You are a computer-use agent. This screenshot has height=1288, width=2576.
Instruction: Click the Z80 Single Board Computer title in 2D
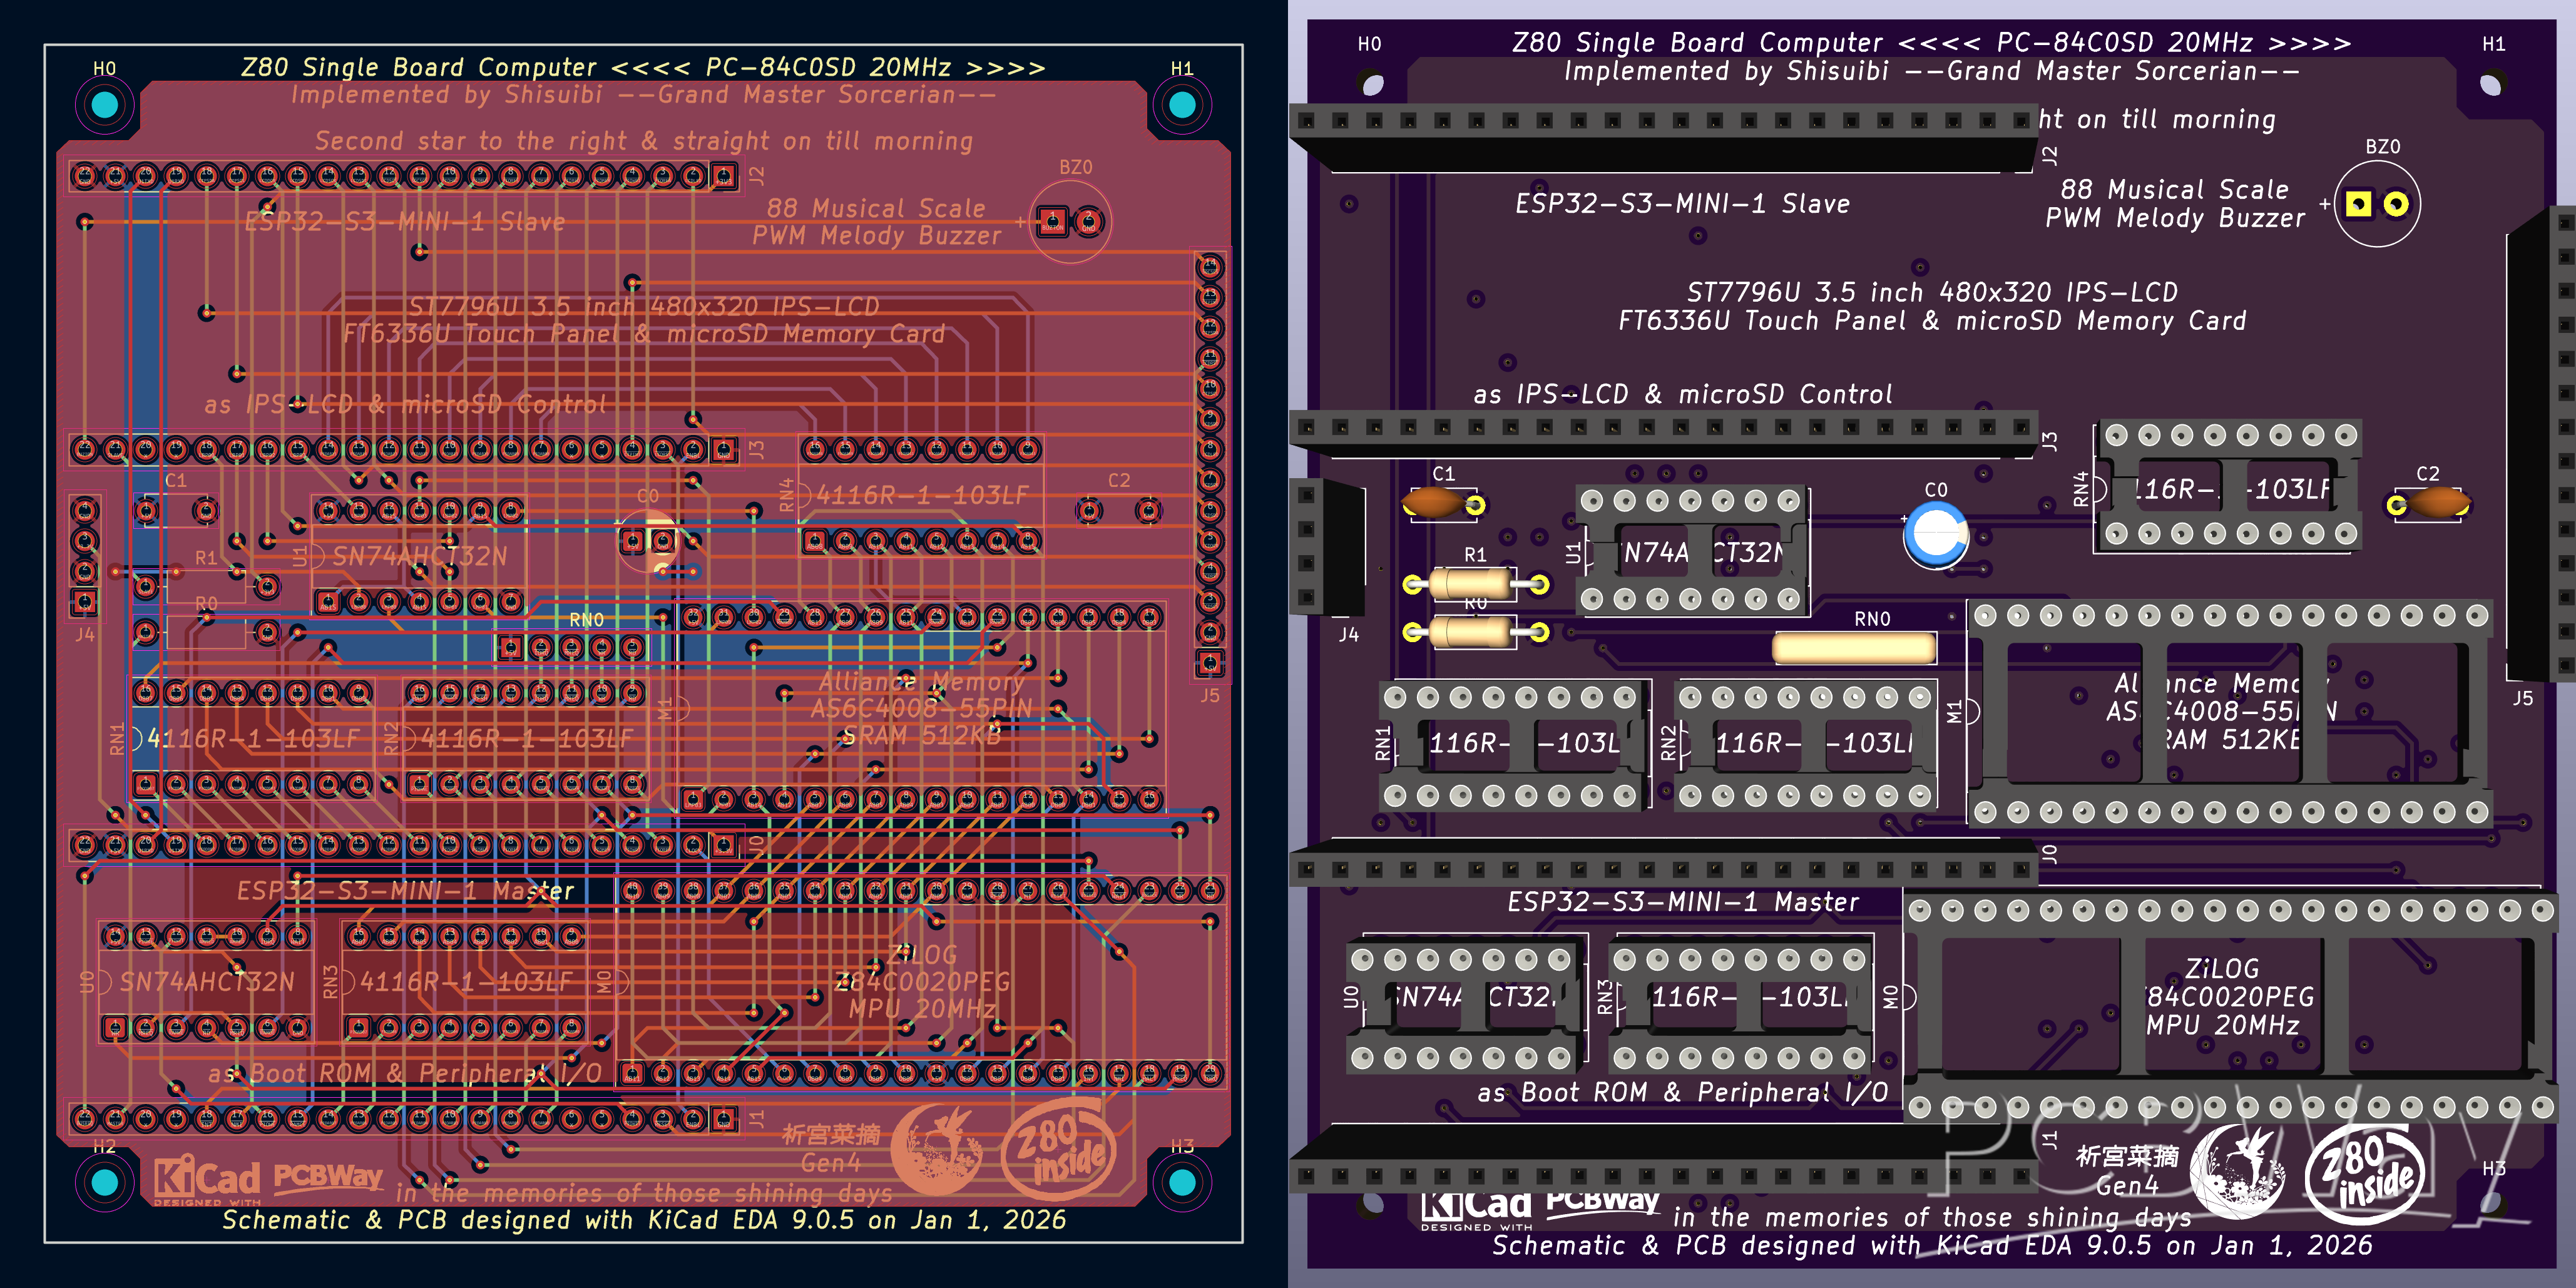tap(643, 68)
